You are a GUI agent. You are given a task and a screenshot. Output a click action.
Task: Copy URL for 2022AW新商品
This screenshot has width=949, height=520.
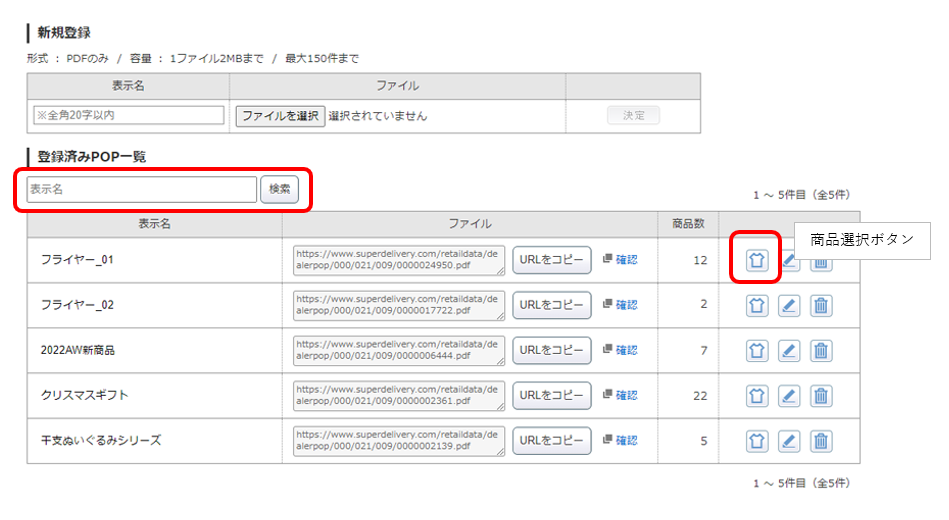551,351
